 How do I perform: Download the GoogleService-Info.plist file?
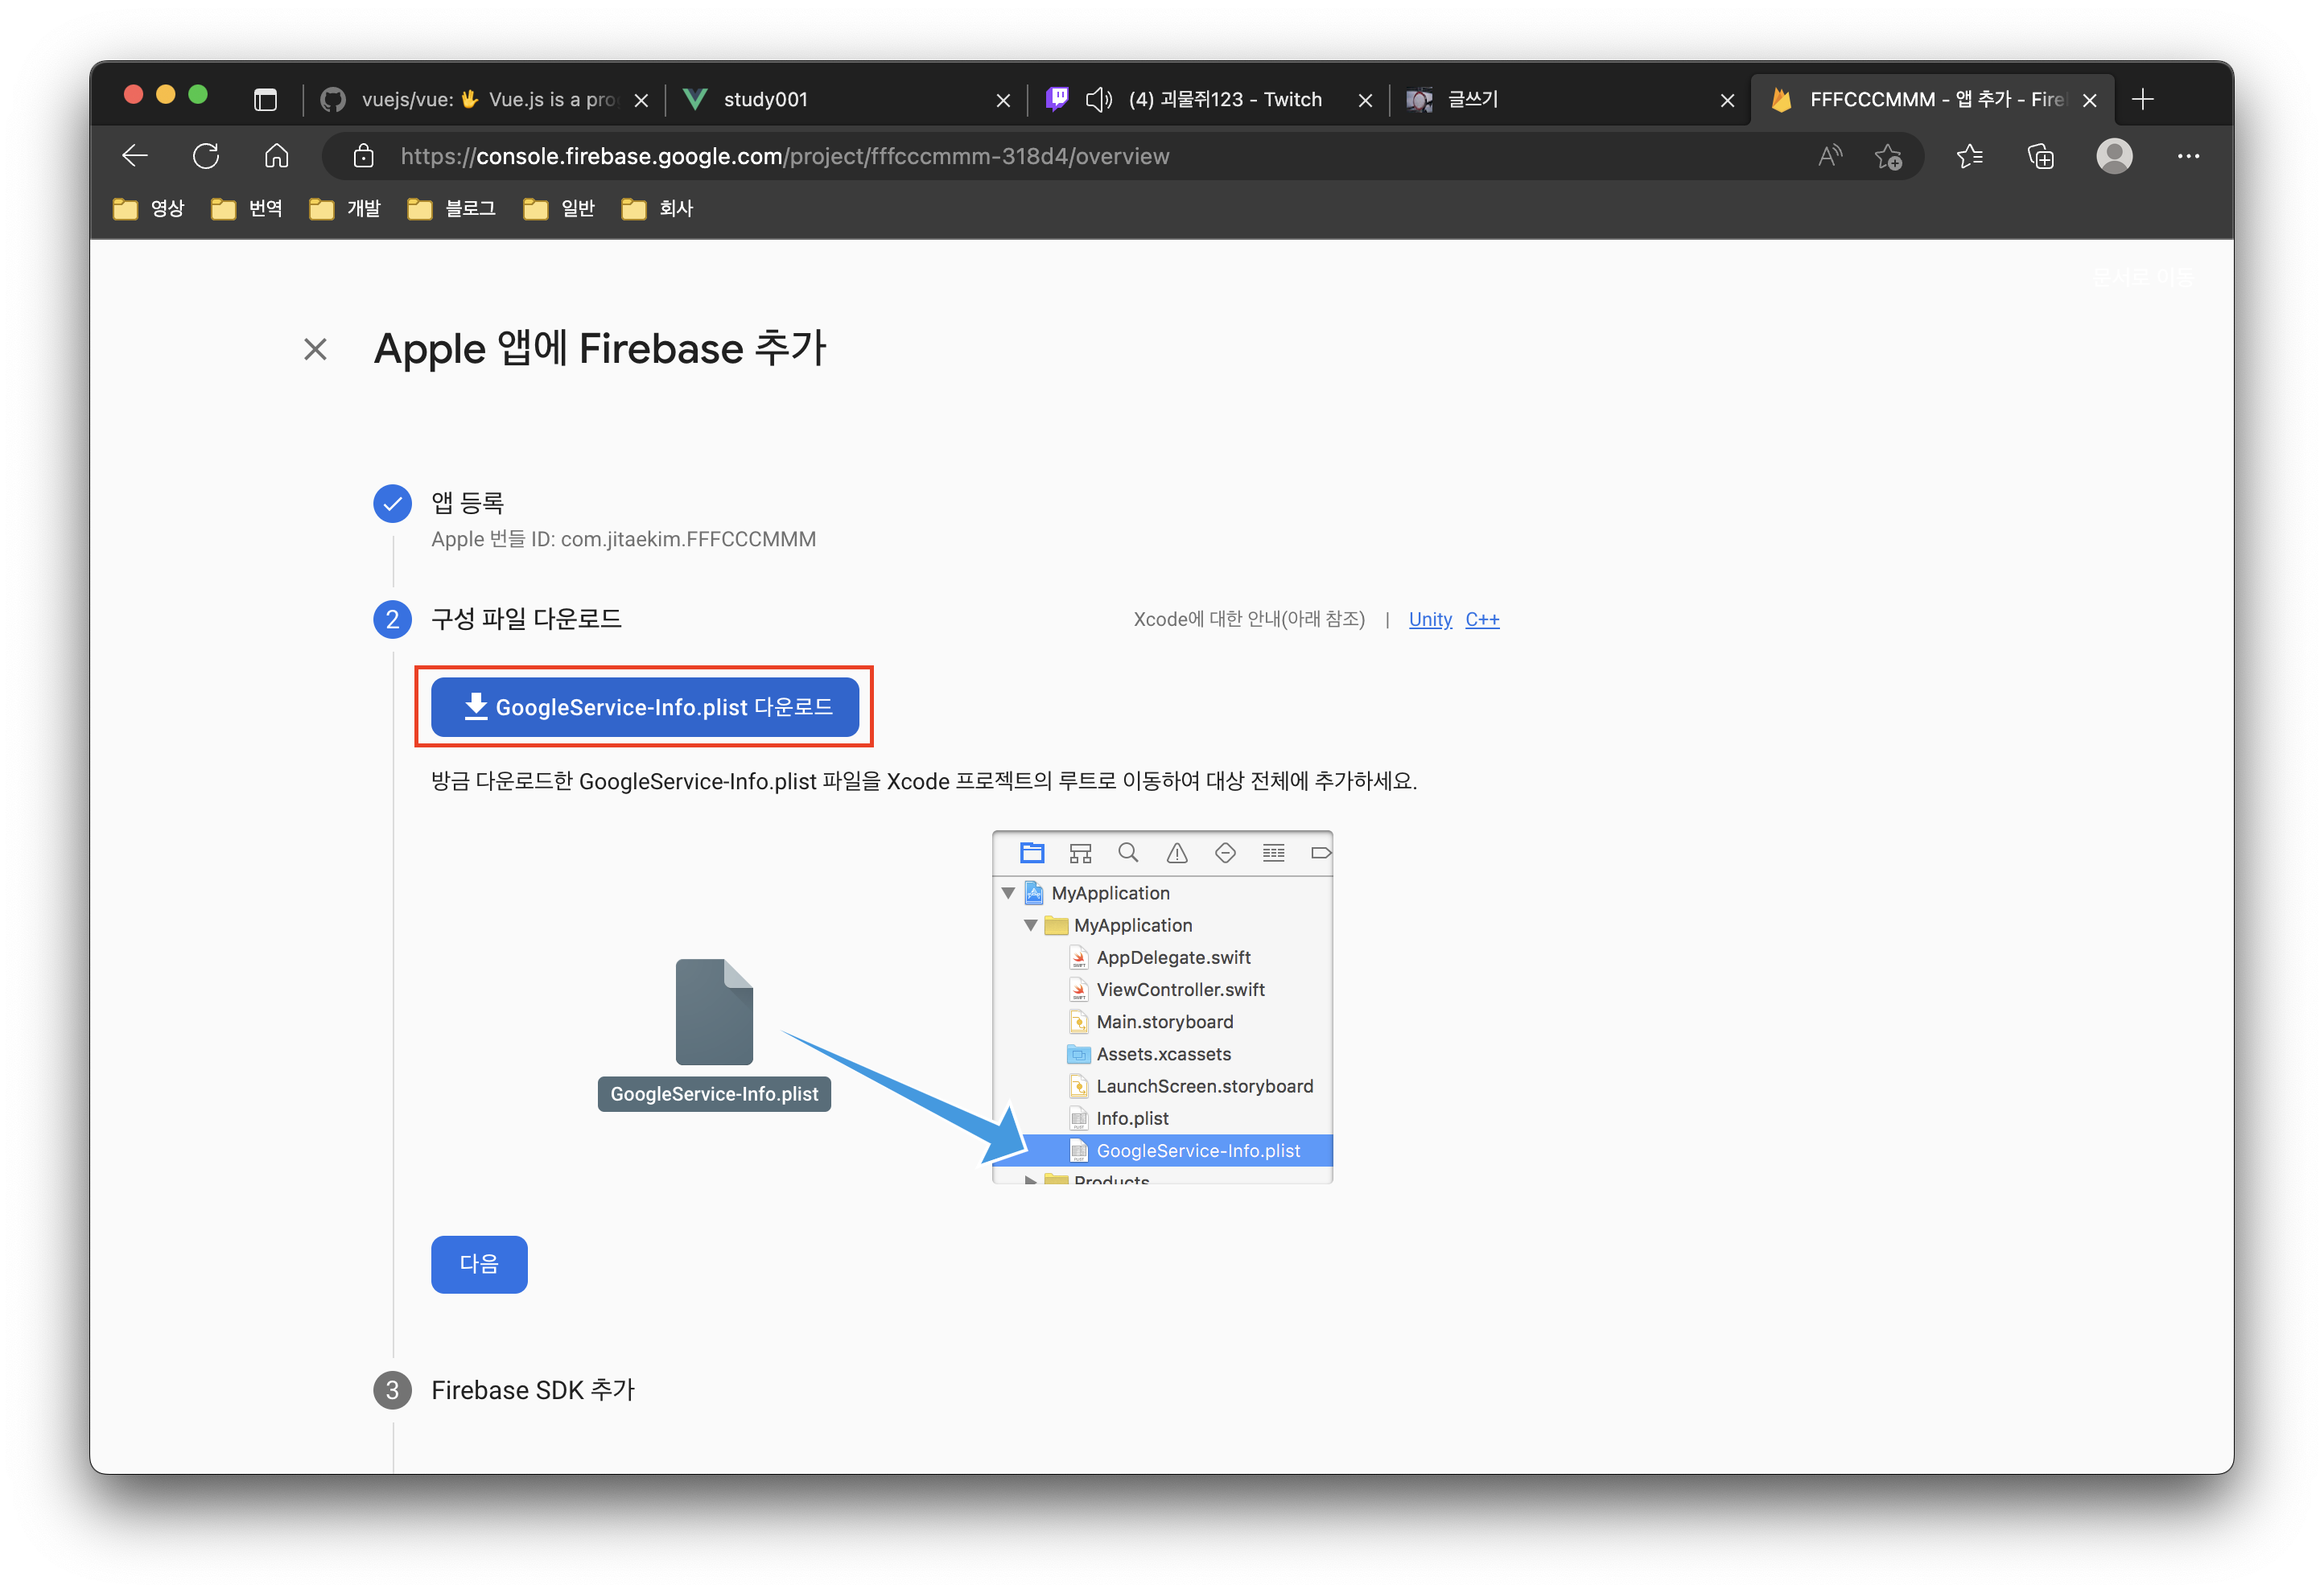645,707
